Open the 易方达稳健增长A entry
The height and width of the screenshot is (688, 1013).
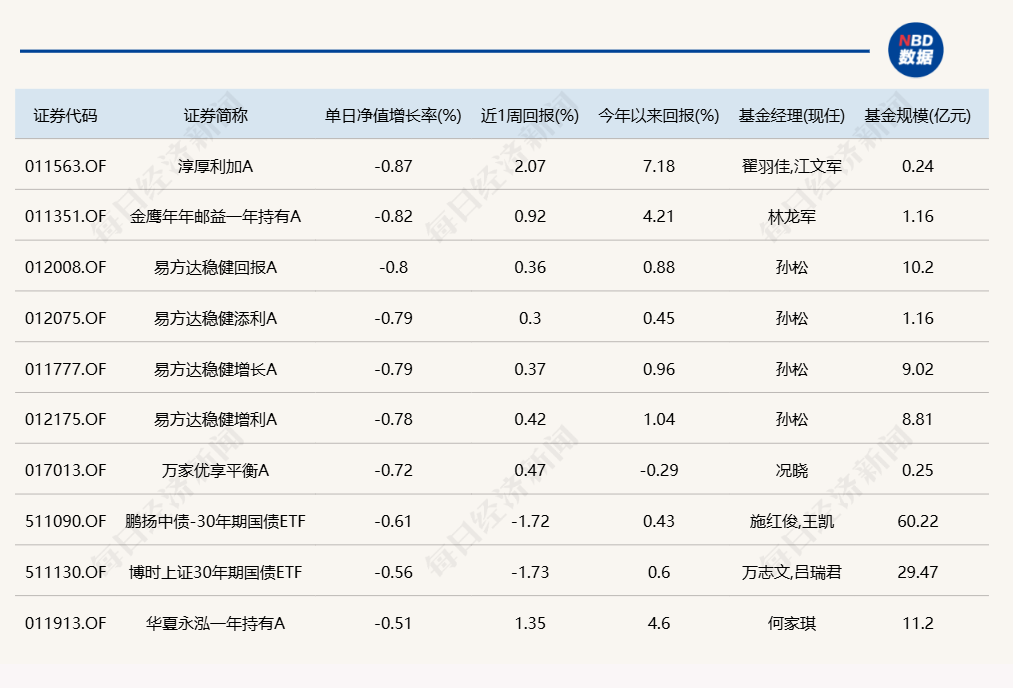pos(215,369)
